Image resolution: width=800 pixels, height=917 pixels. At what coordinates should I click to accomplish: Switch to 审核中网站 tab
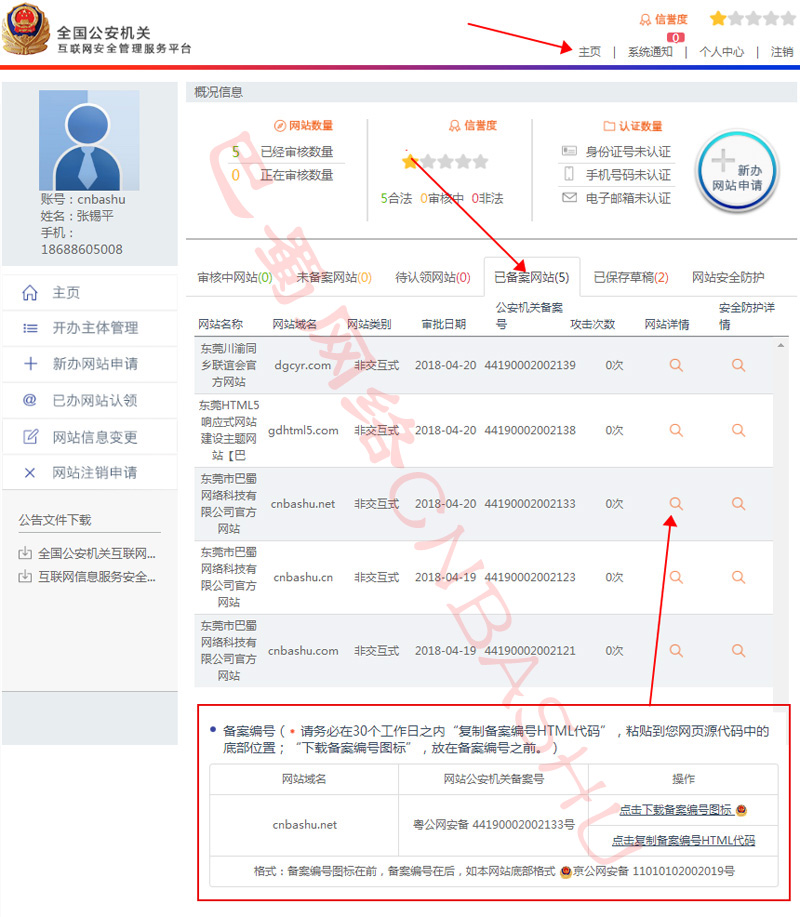(234, 277)
